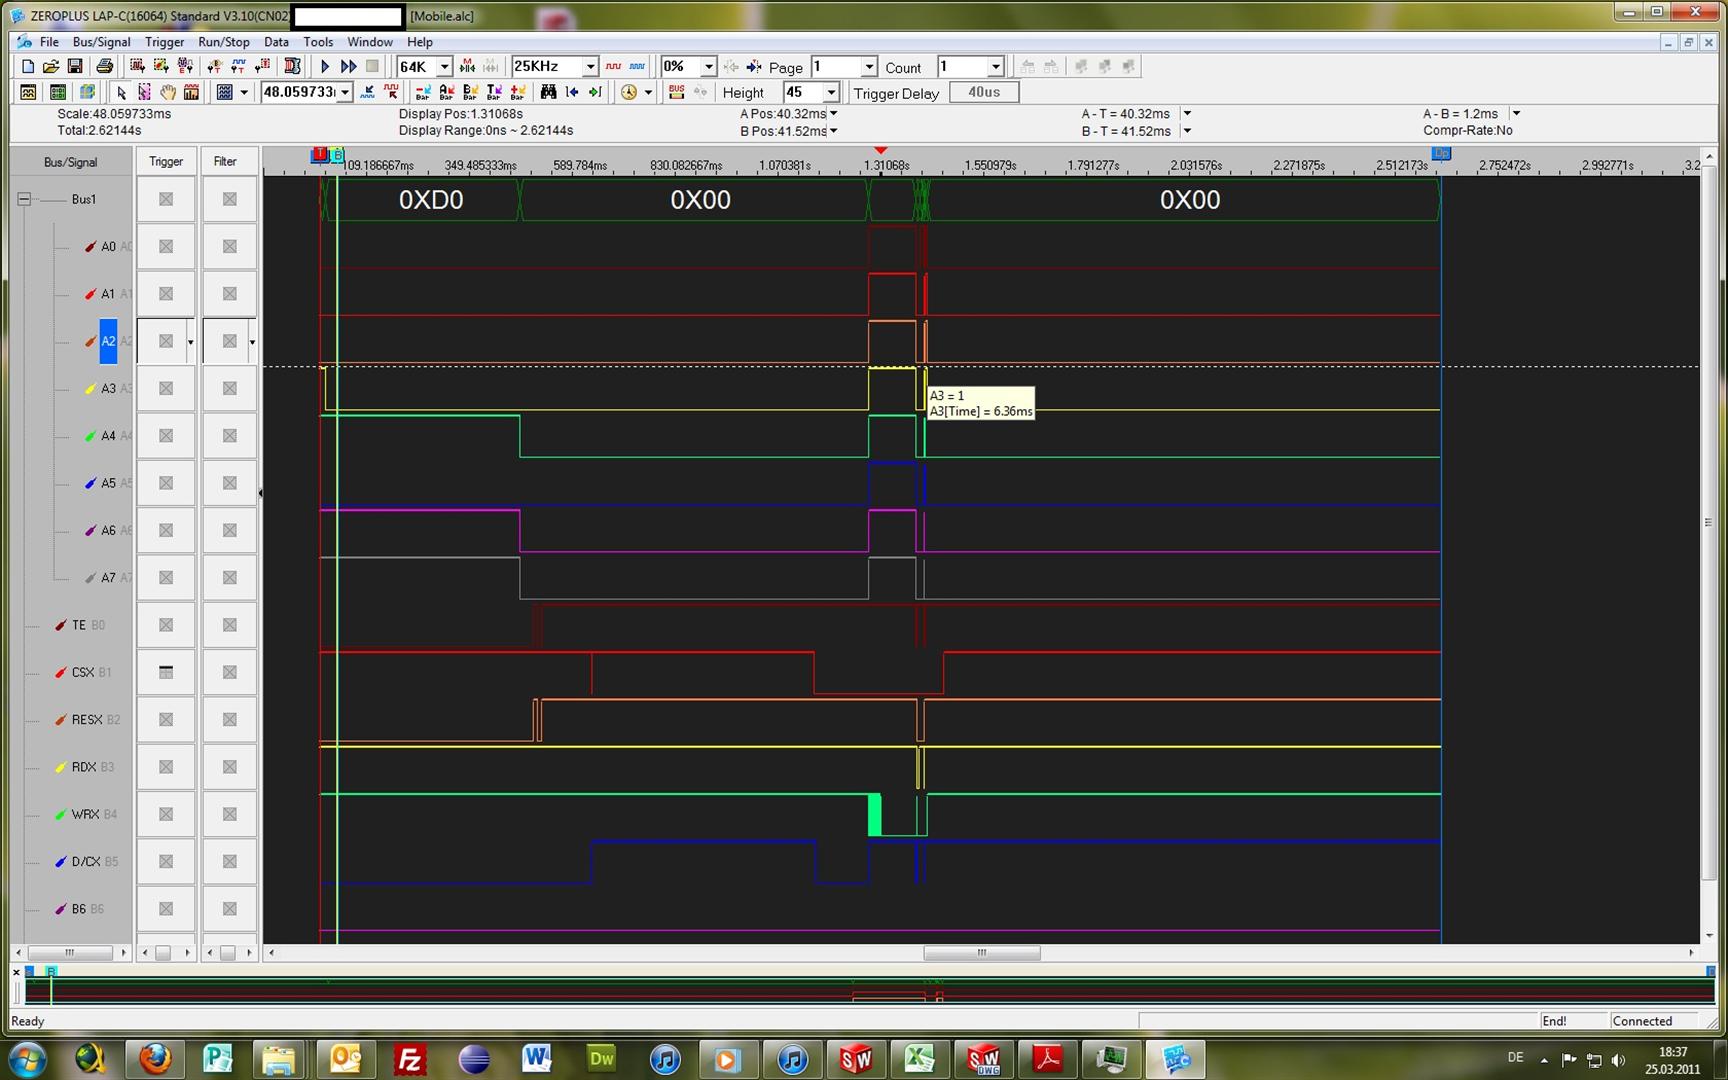Click the red square-waveform mode icon
Screen dimensions: 1728x1080
pyautogui.click(x=613, y=66)
